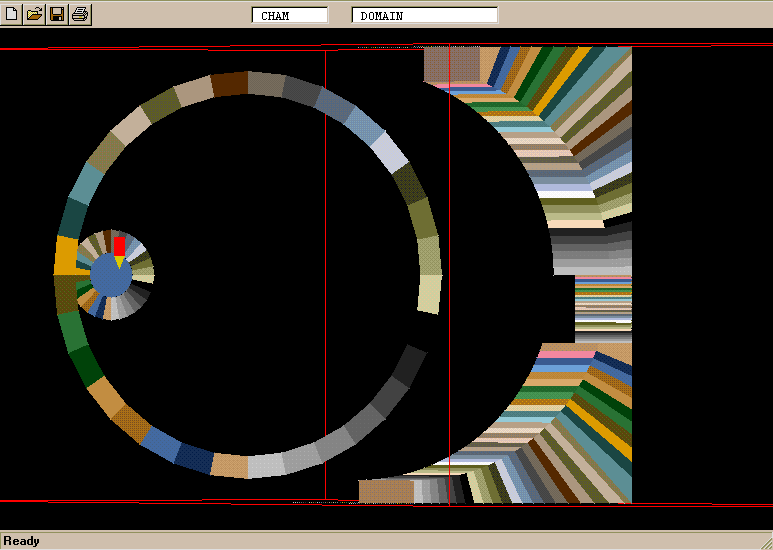Click the Open file folder icon
Screen dimensions: 773x550
point(34,14)
